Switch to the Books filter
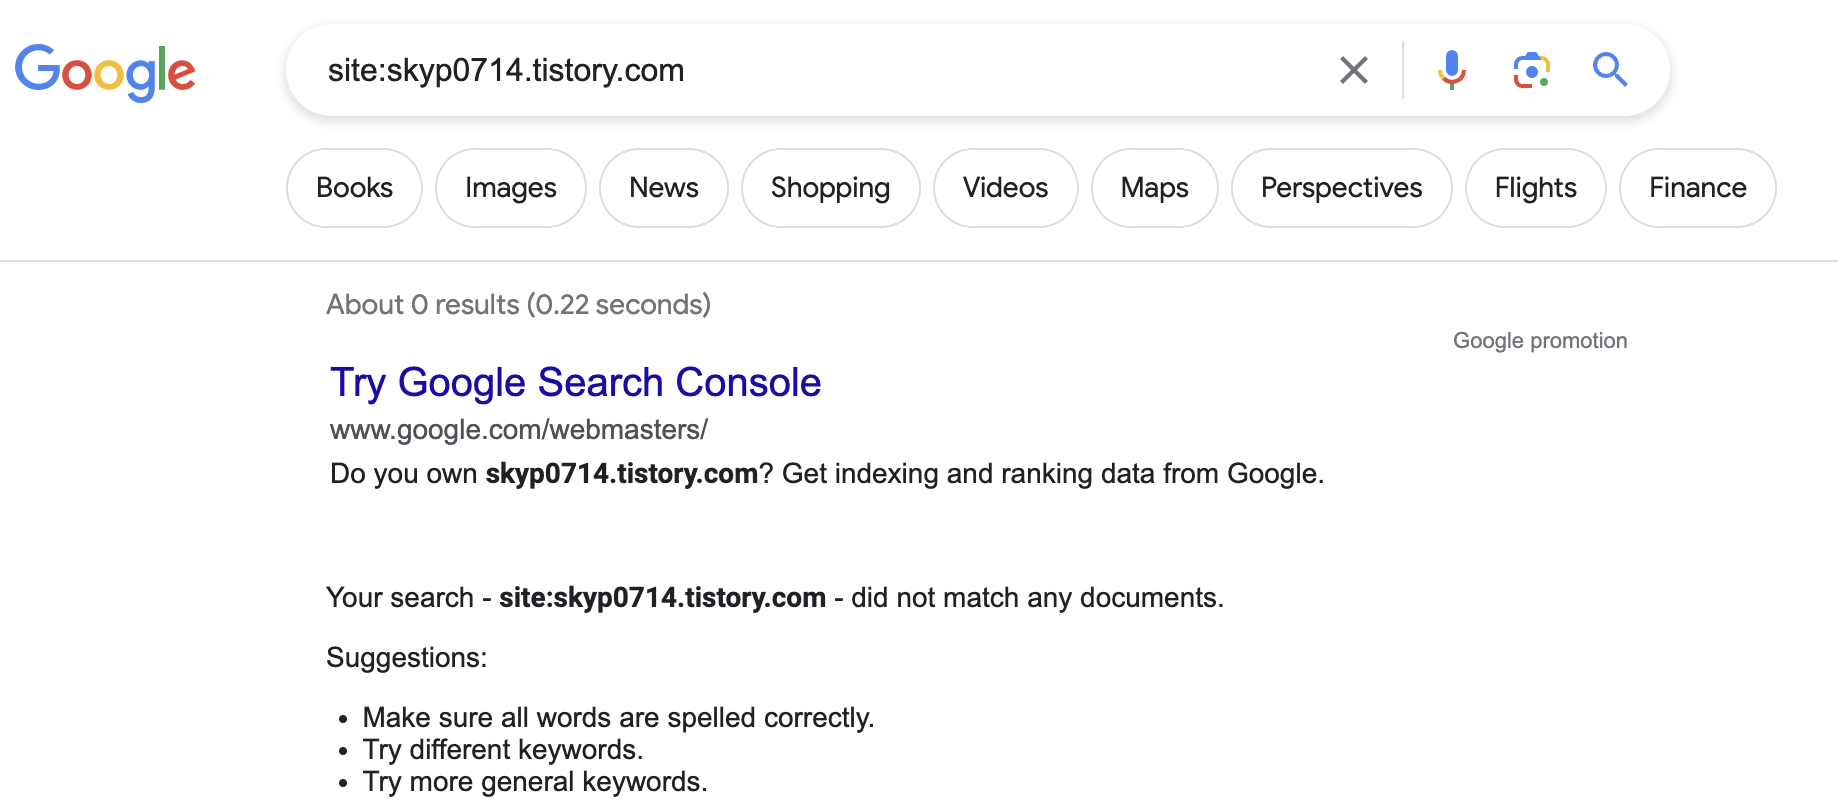 tap(355, 188)
